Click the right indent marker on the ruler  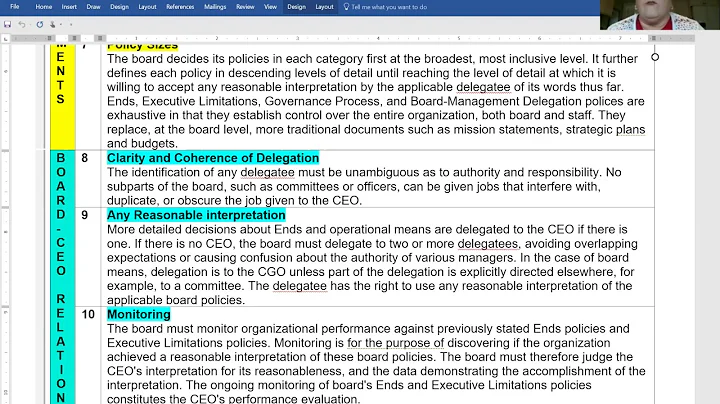(653, 38)
